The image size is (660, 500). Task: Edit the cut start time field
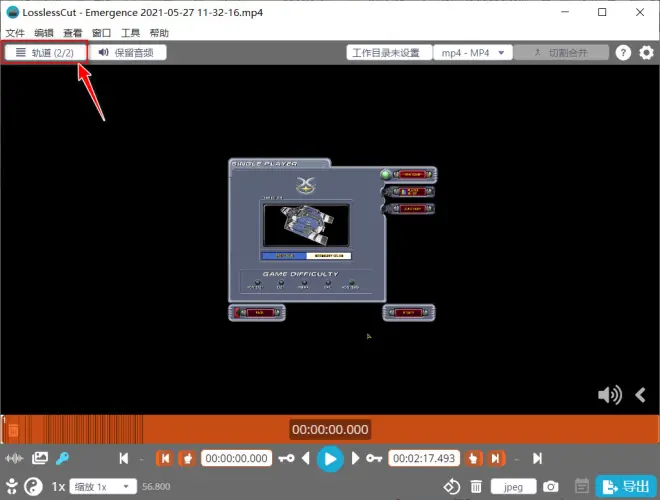[x=237, y=458]
